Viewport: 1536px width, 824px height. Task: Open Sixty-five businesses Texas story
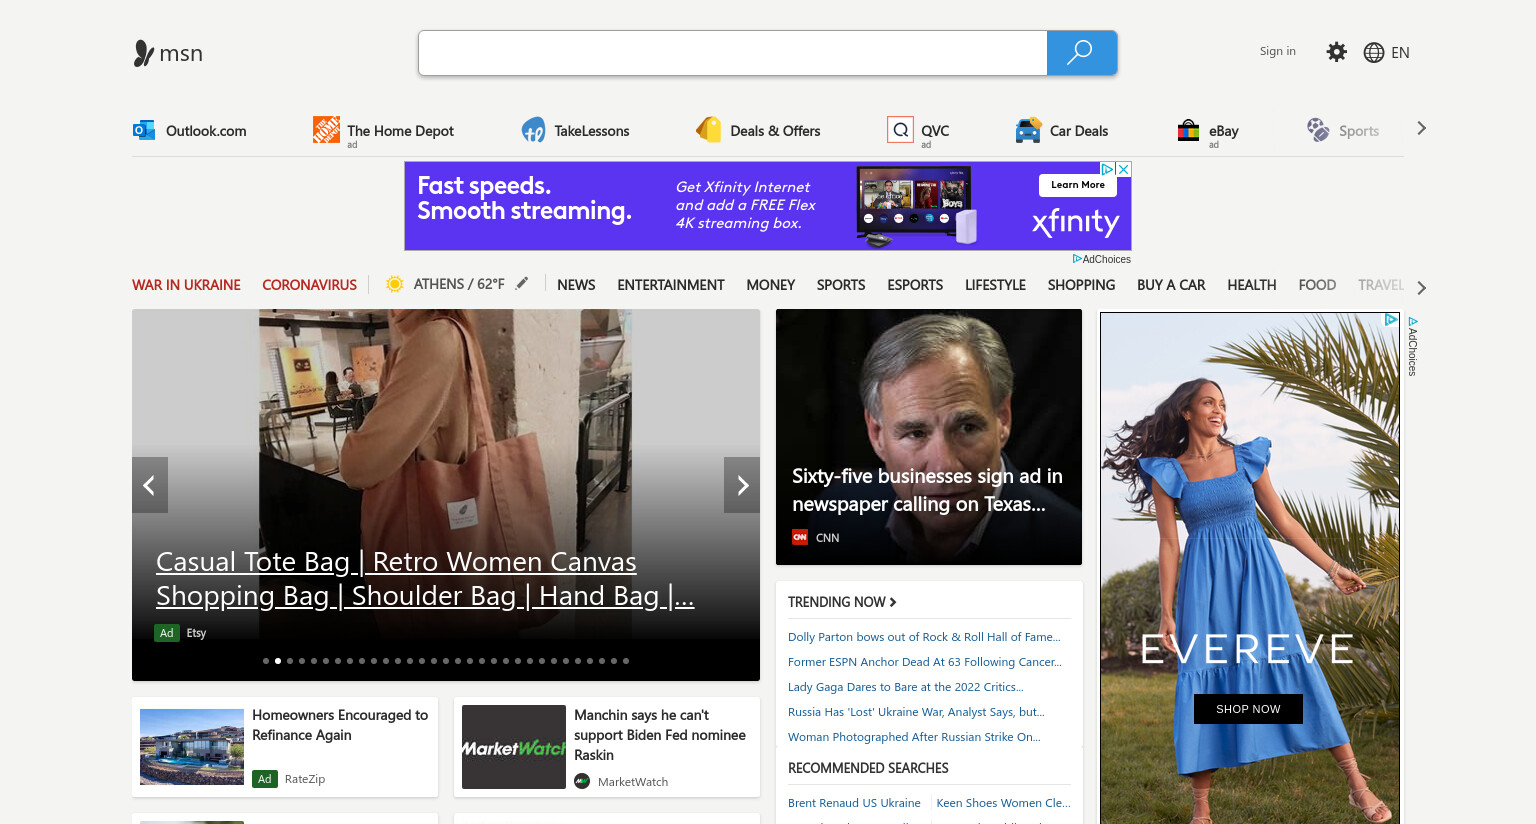coord(927,490)
